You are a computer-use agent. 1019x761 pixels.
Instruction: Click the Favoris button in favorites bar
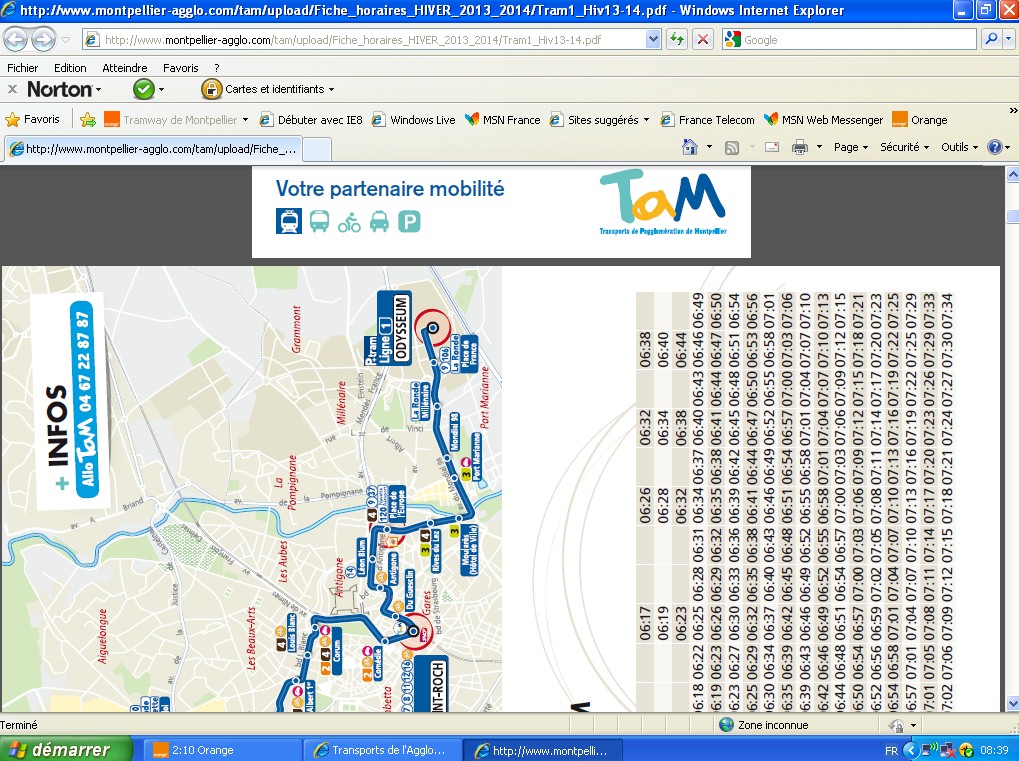pos(33,119)
